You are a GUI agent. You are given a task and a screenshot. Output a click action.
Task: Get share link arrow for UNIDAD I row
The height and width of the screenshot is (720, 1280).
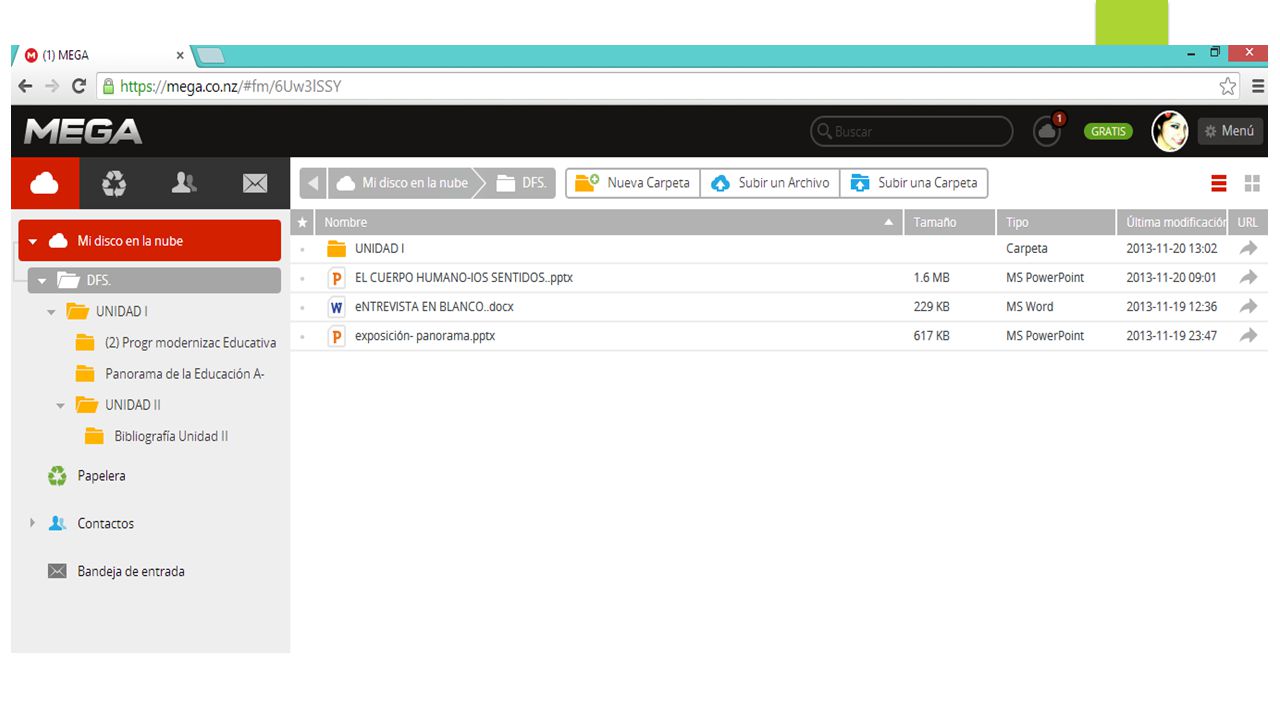(1248, 248)
